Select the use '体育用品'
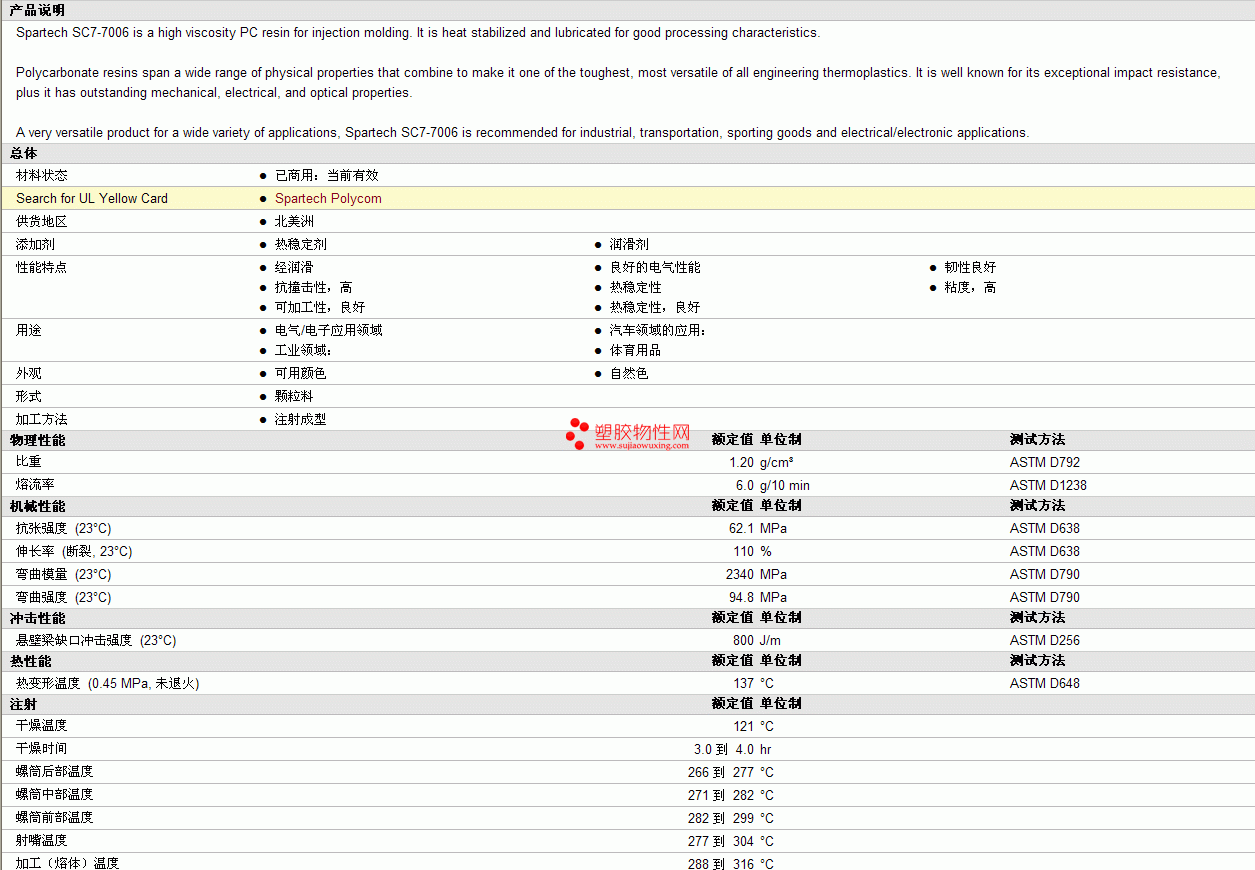The image size is (1255, 870). click(x=636, y=350)
